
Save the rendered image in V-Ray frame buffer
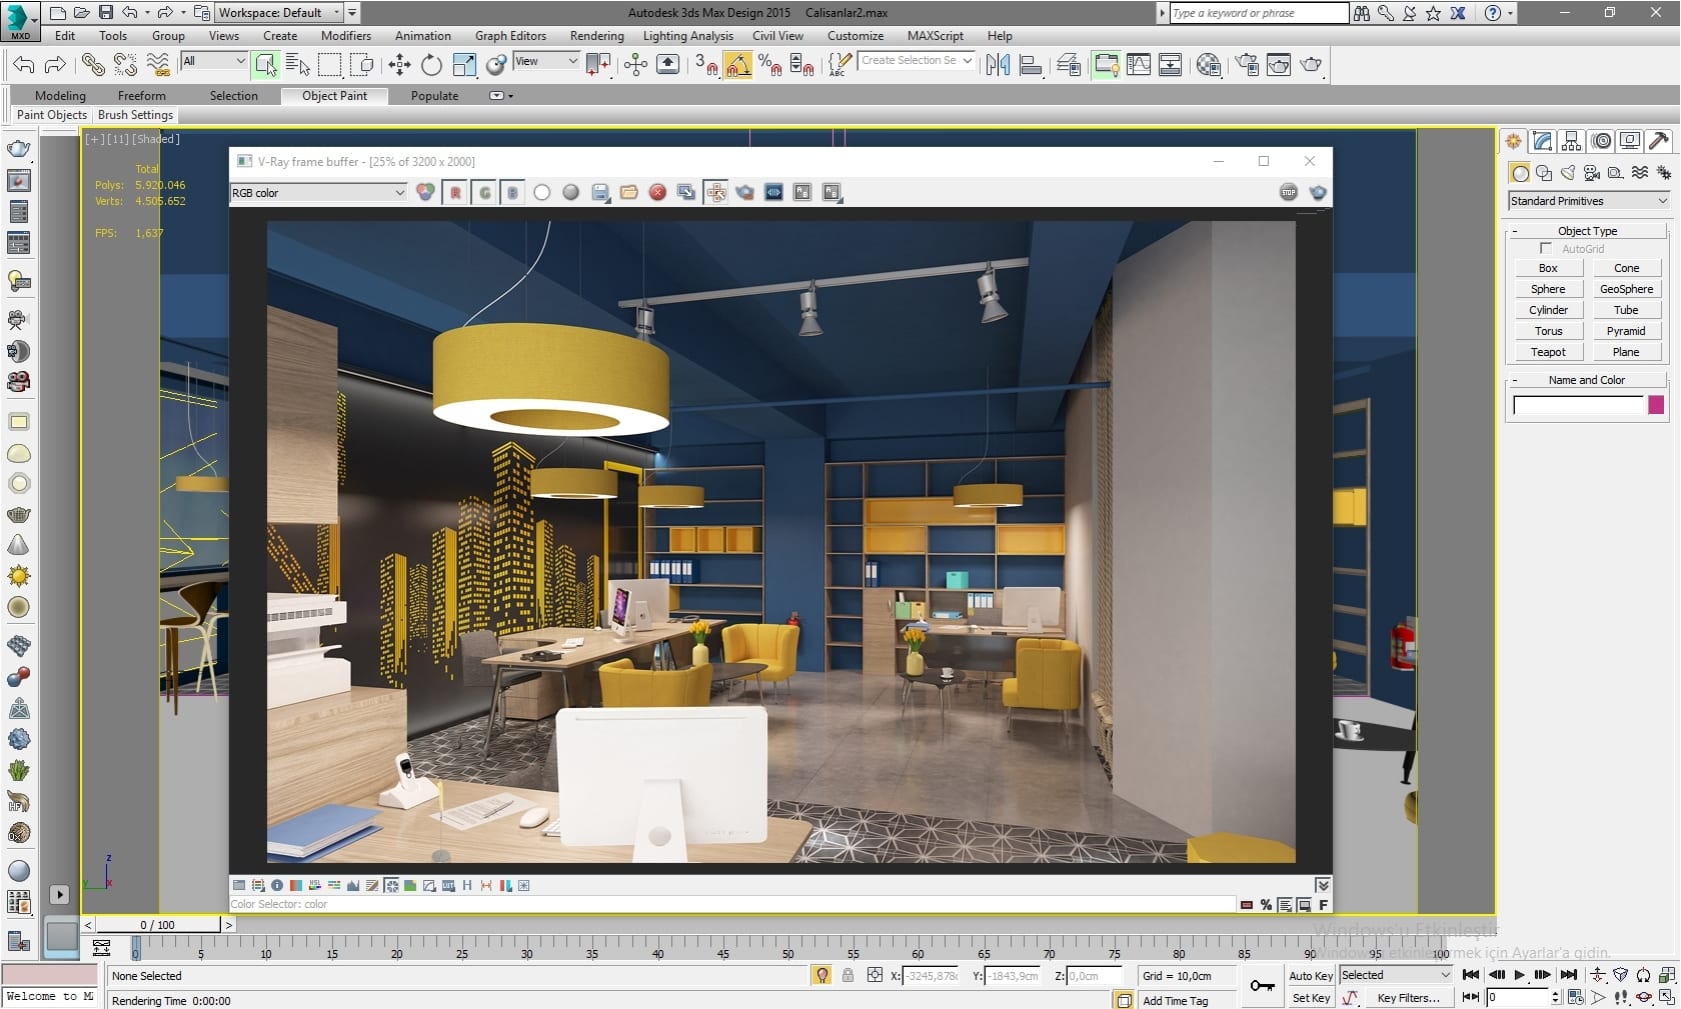coord(600,192)
